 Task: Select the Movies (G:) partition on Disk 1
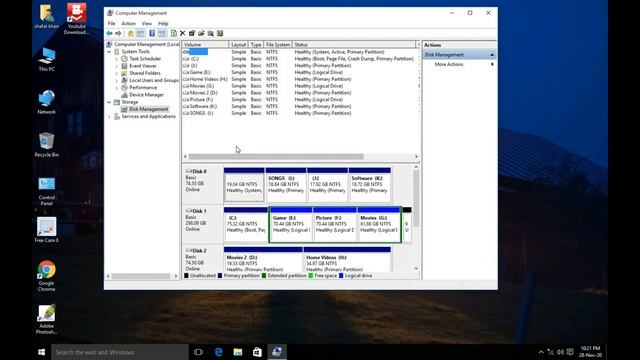(x=379, y=224)
